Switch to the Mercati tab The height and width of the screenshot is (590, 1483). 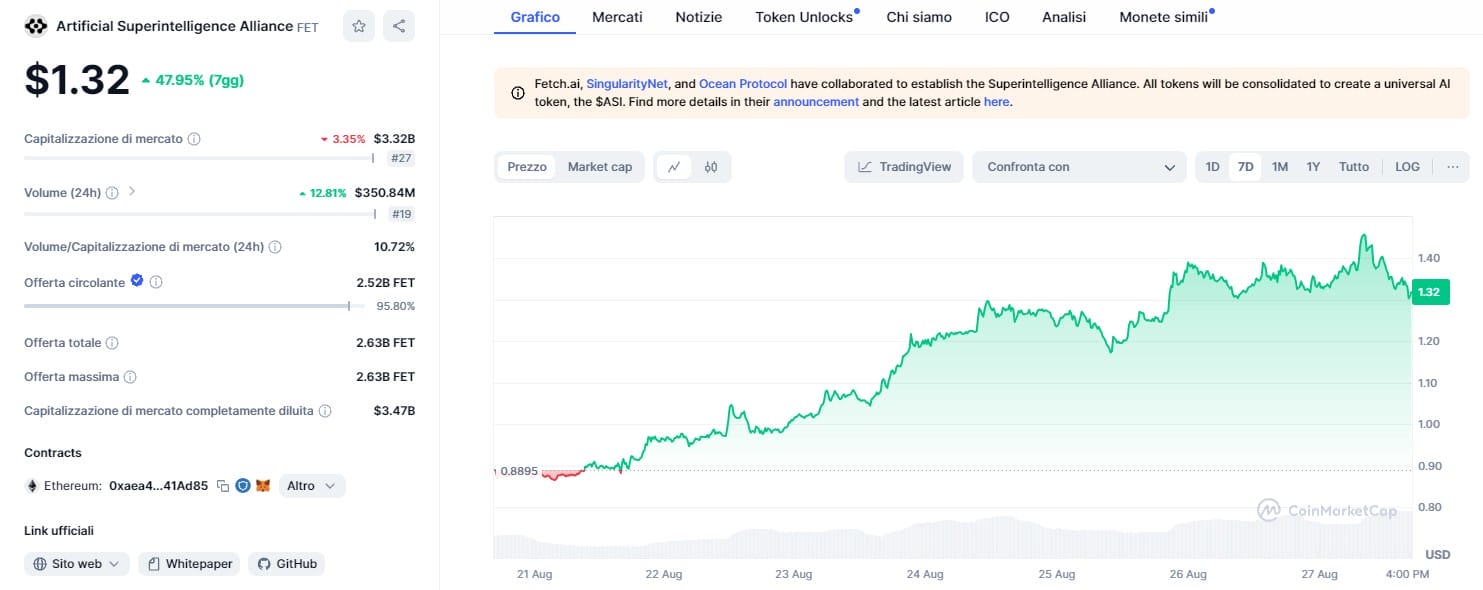click(x=617, y=17)
